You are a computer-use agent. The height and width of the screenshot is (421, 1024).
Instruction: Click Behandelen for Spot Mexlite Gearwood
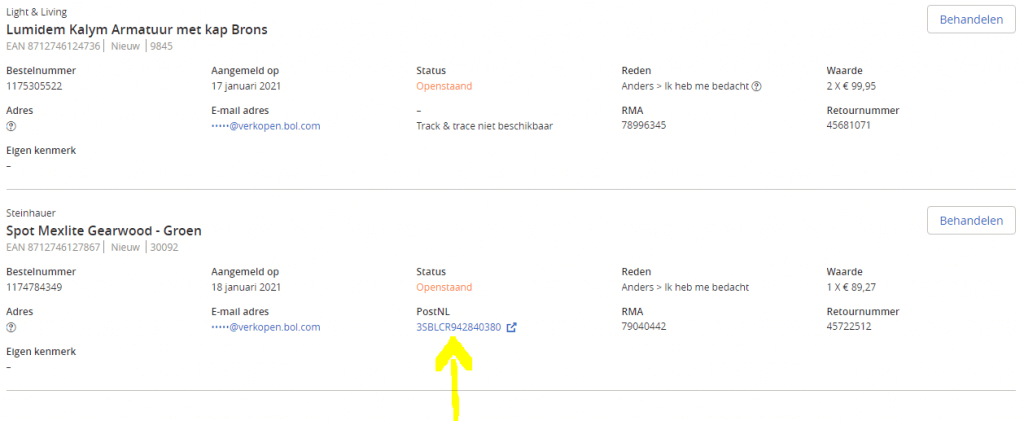pos(971,220)
